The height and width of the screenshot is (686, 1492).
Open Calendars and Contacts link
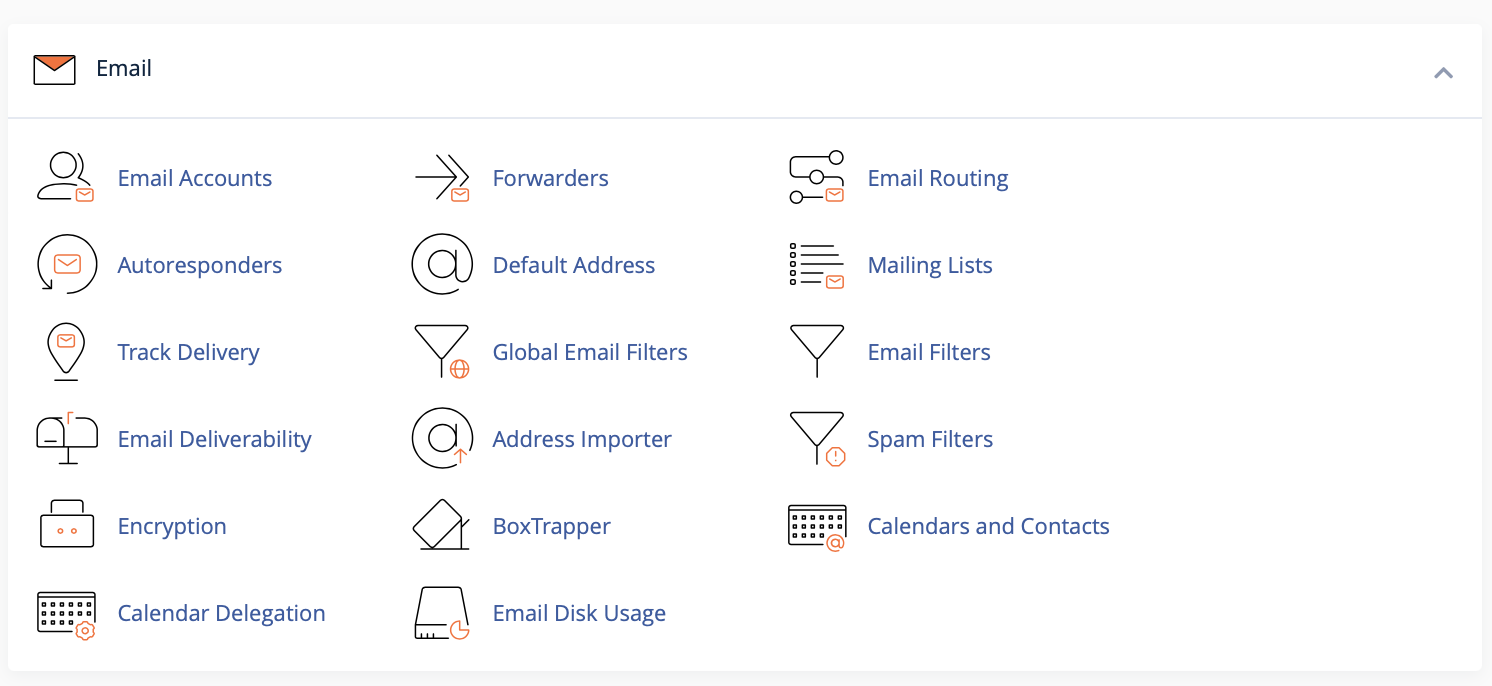coord(989,526)
